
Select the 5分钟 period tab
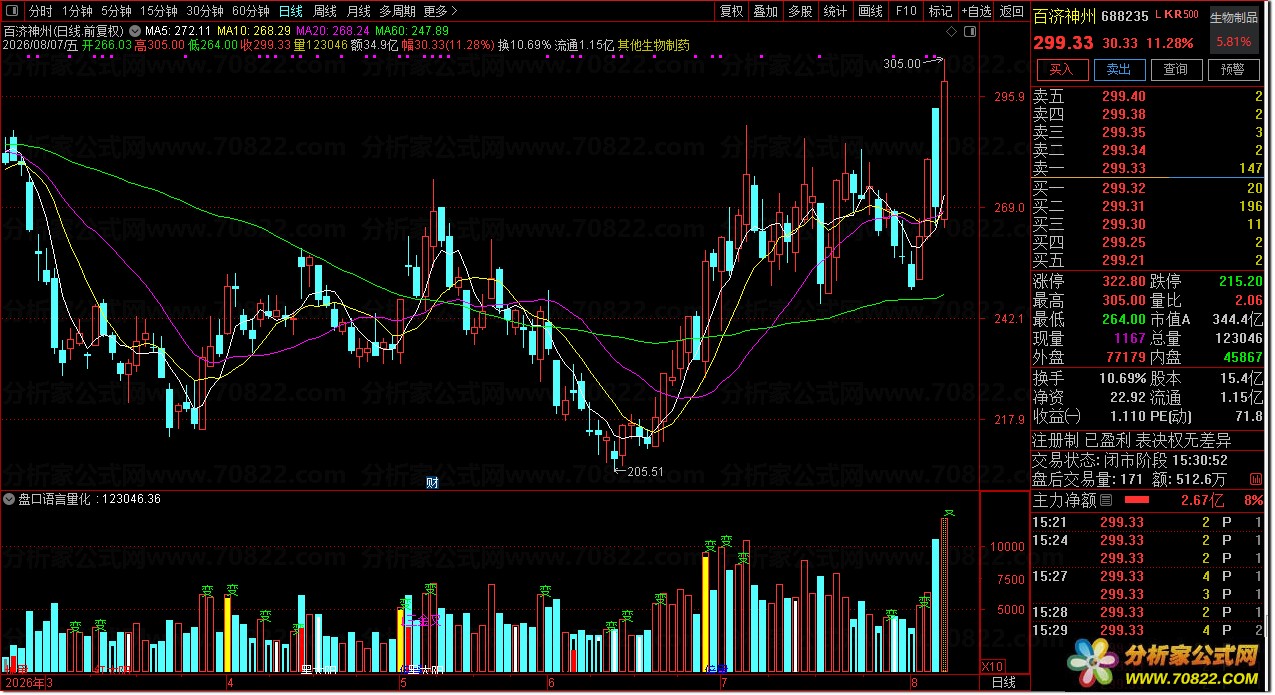click(x=116, y=11)
